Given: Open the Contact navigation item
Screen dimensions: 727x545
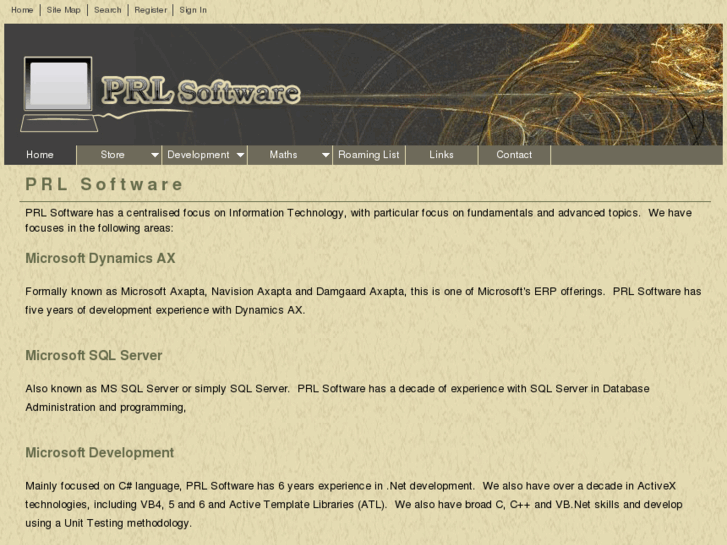Looking at the screenshot, I should pyautogui.click(x=514, y=155).
